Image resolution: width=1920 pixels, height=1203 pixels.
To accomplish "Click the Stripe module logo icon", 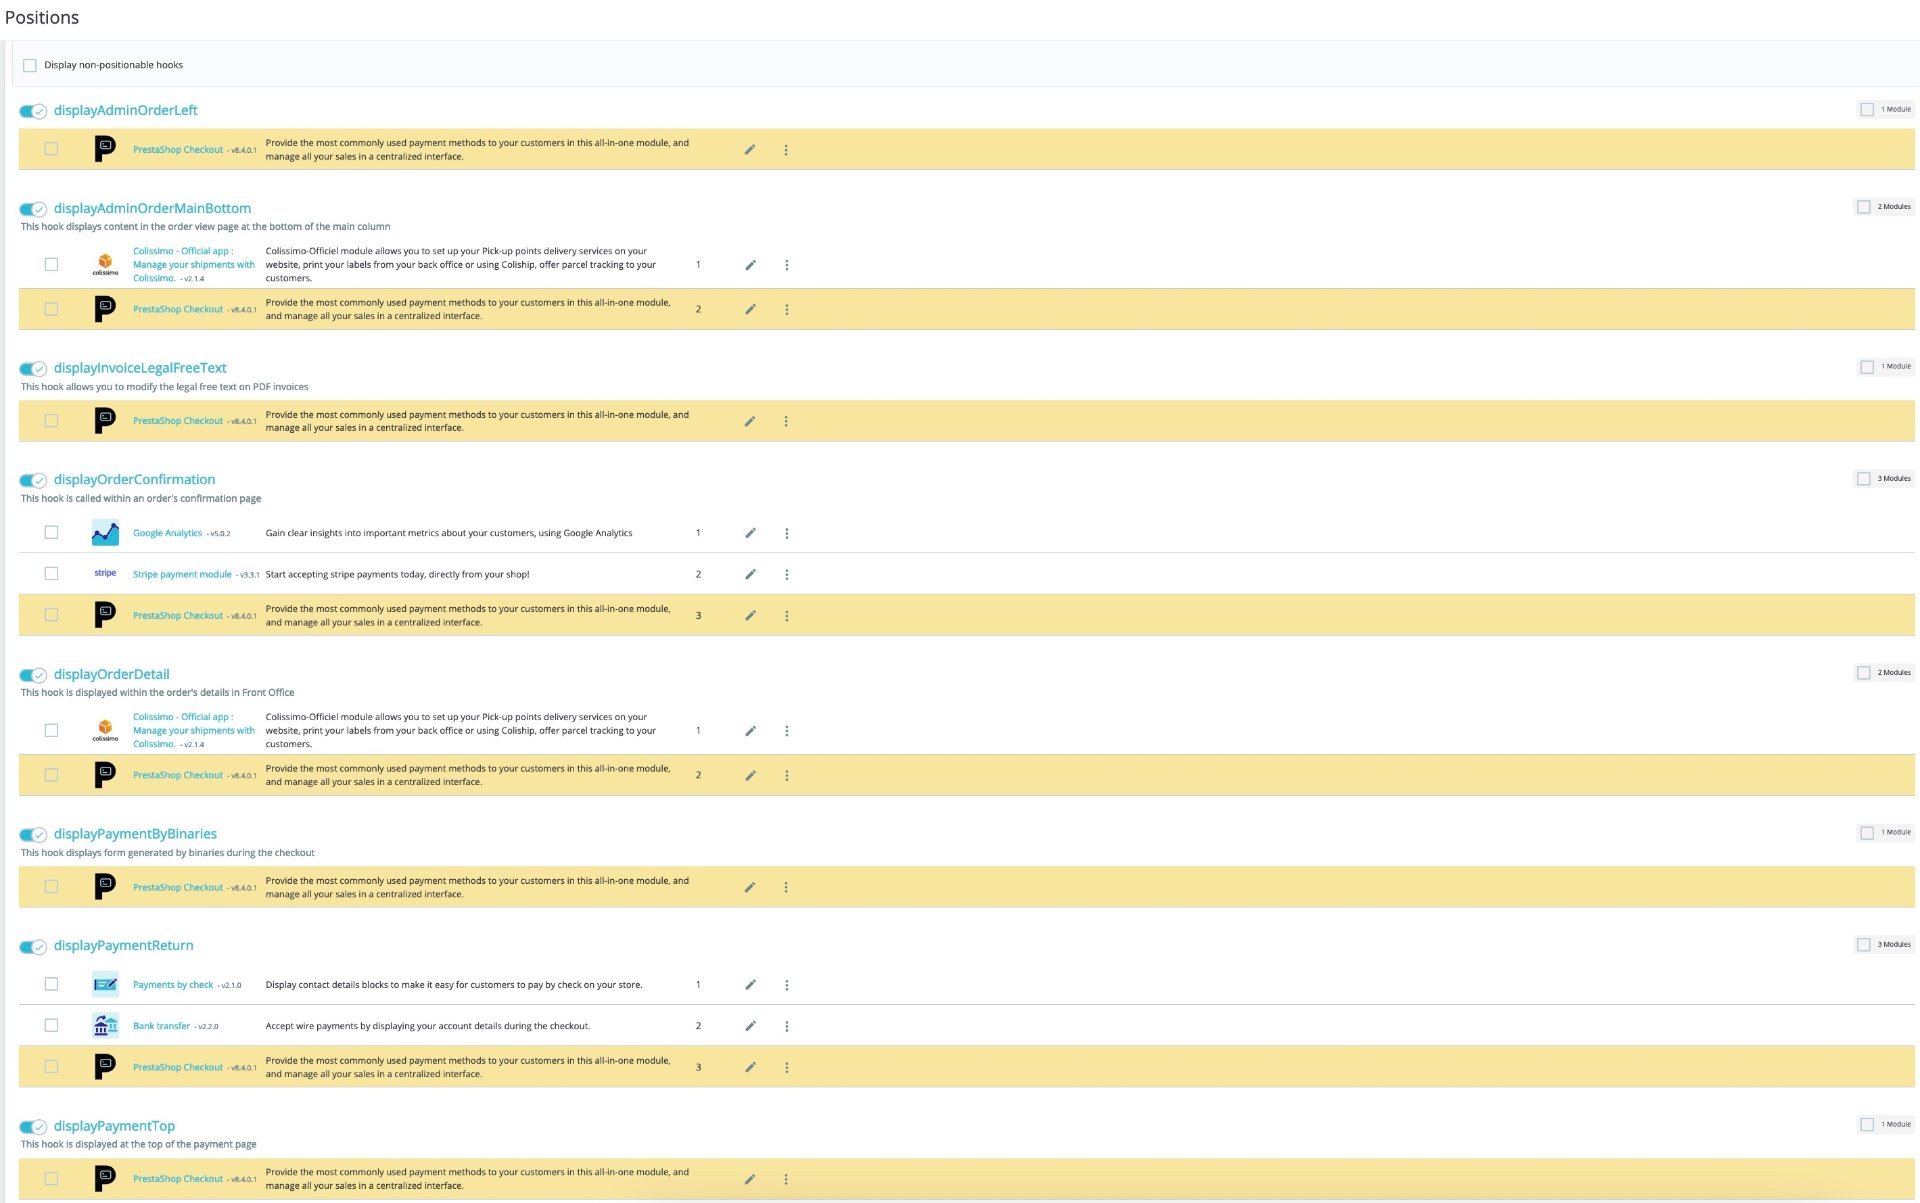I will 105,573.
